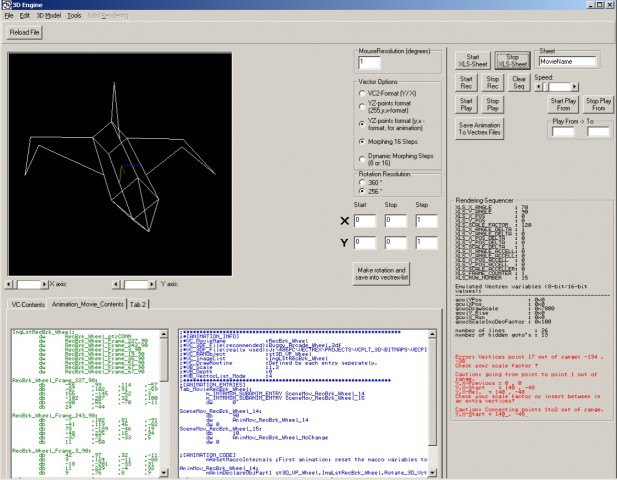Viewport: 617px width, 480px height.
Task: Click the Play To input field
Action: click(x=598, y=132)
